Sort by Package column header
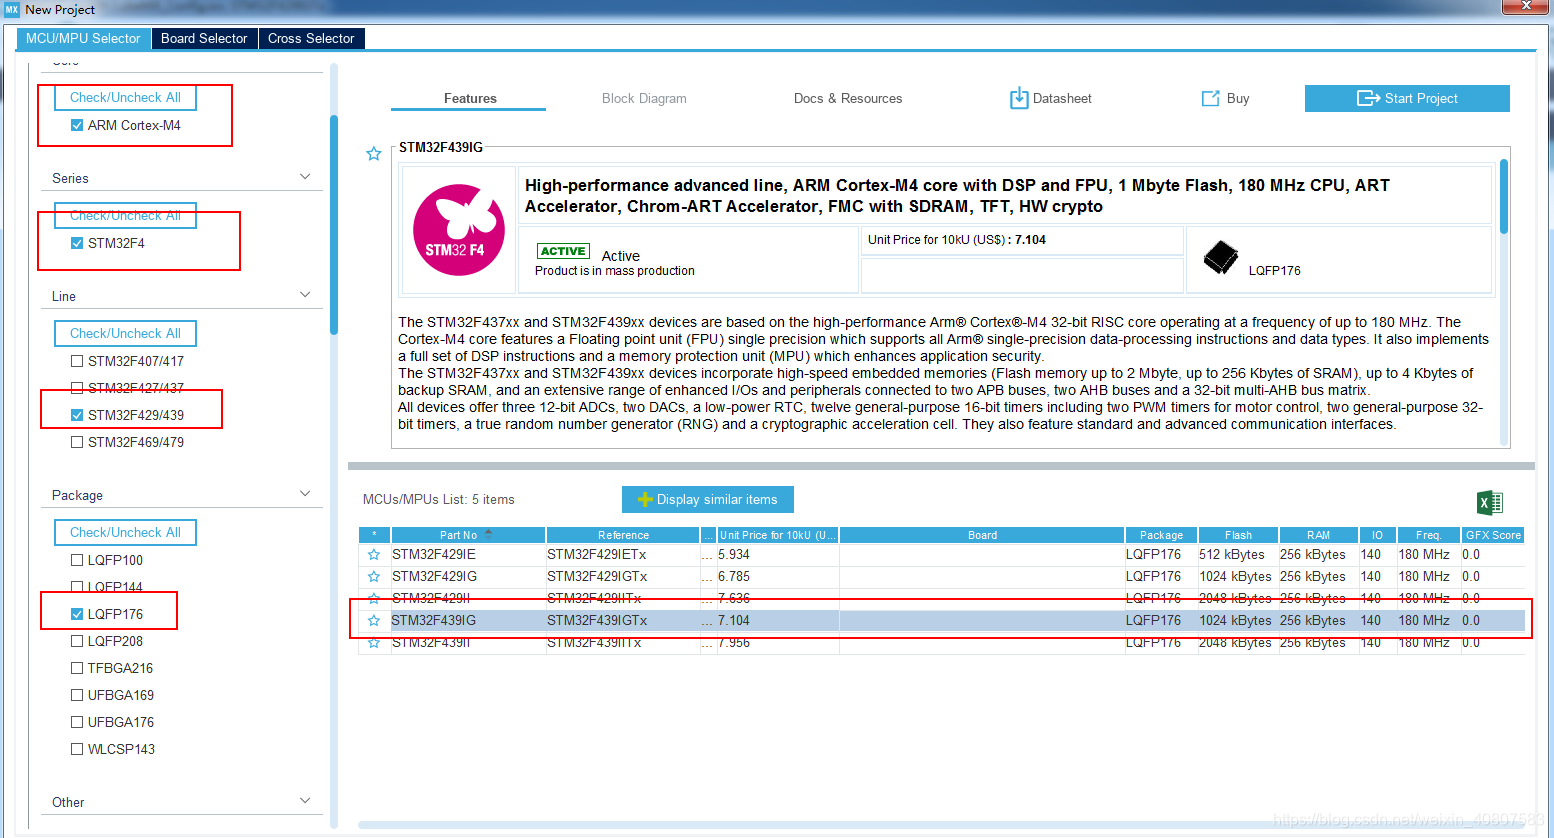 pyautogui.click(x=1161, y=535)
